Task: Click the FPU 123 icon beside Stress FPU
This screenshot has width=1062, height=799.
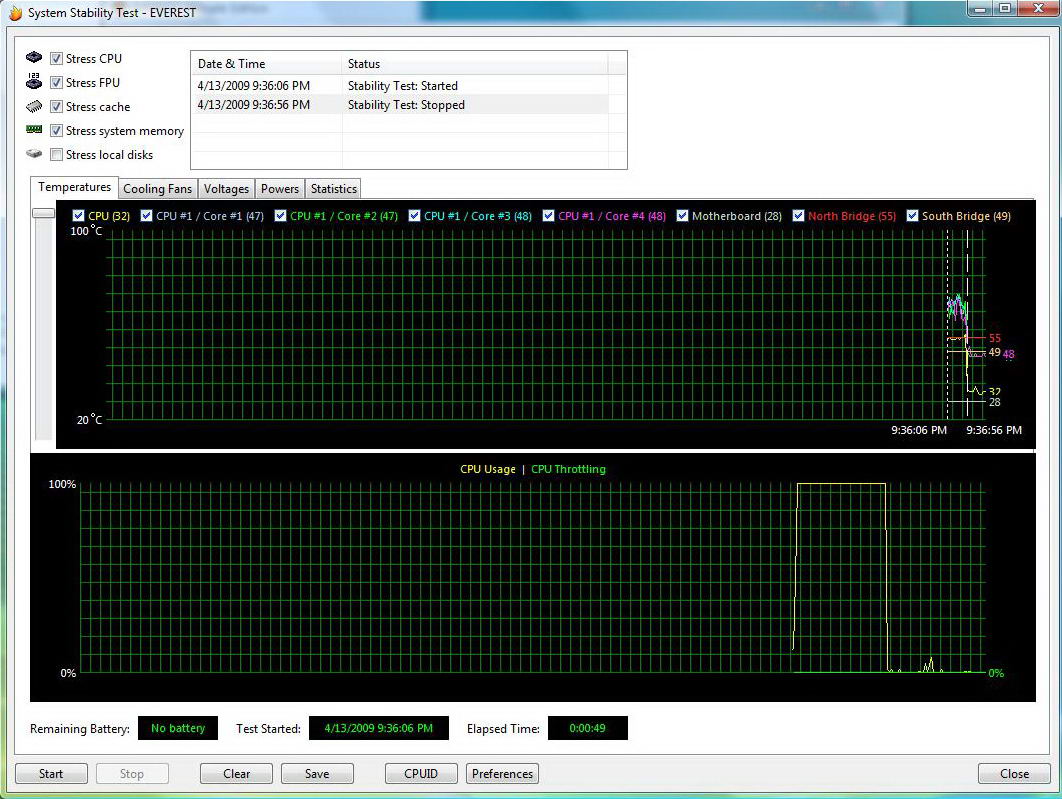Action: click(34, 81)
